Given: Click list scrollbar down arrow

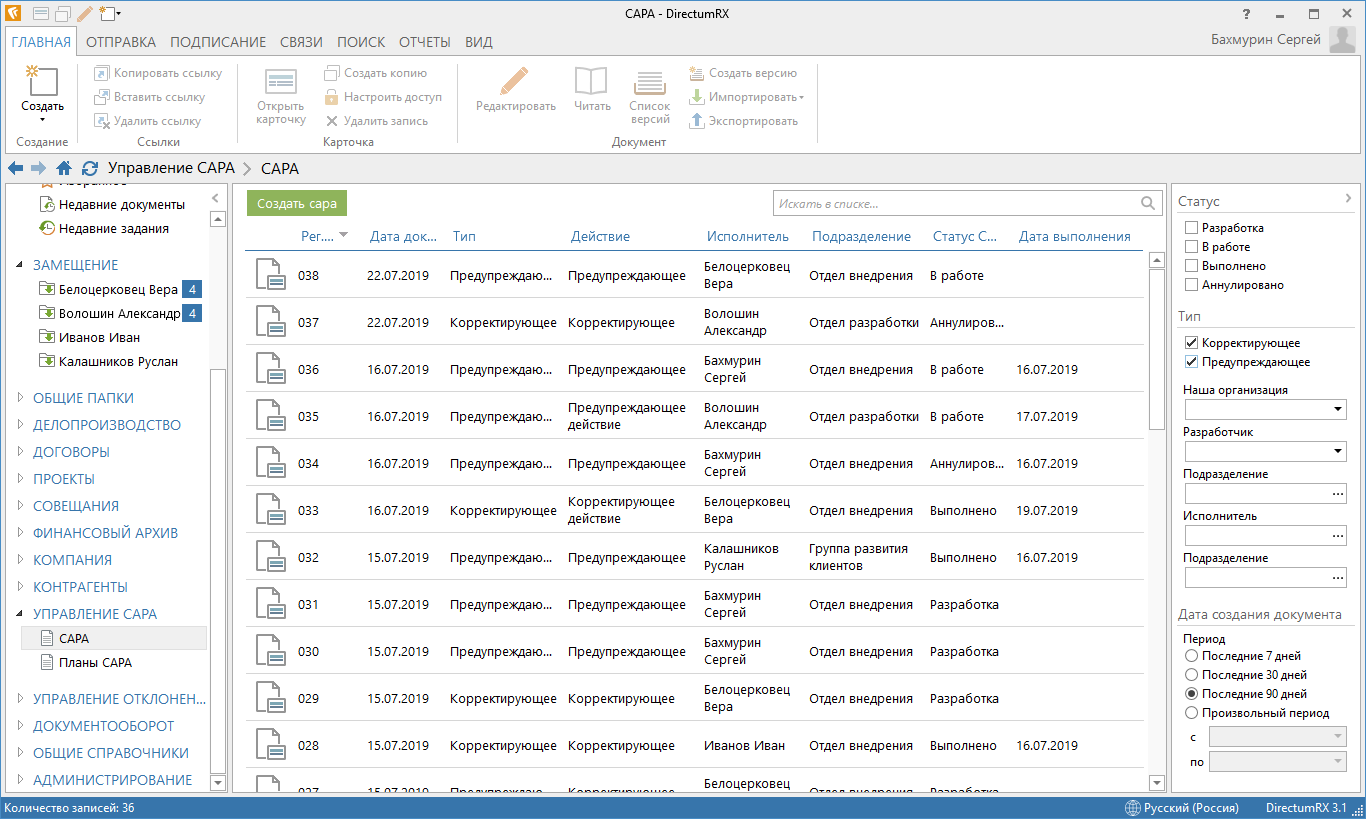Looking at the screenshot, I should point(1157,783).
